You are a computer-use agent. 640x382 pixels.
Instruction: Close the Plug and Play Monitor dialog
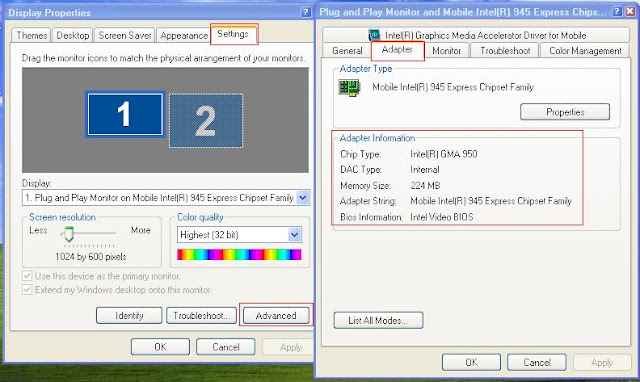click(630, 11)
